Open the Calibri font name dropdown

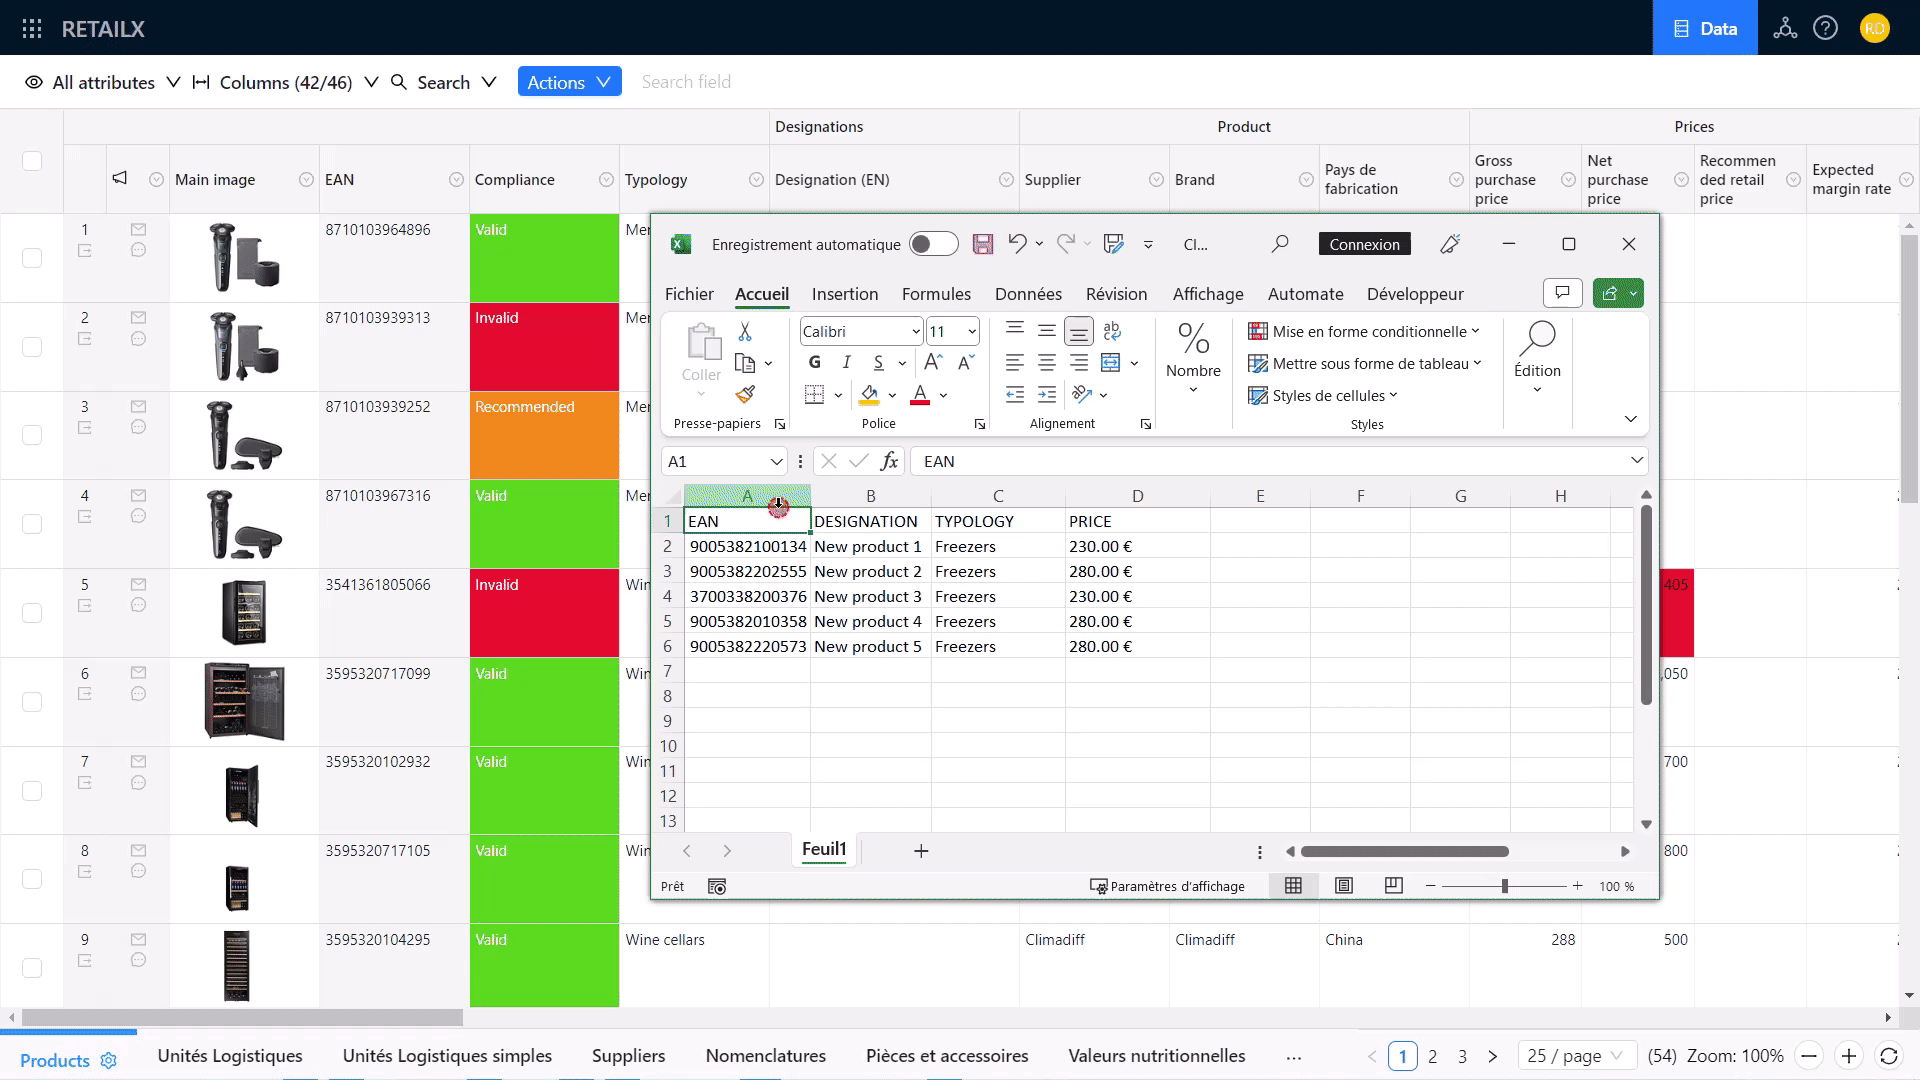(x=915, y=331)
